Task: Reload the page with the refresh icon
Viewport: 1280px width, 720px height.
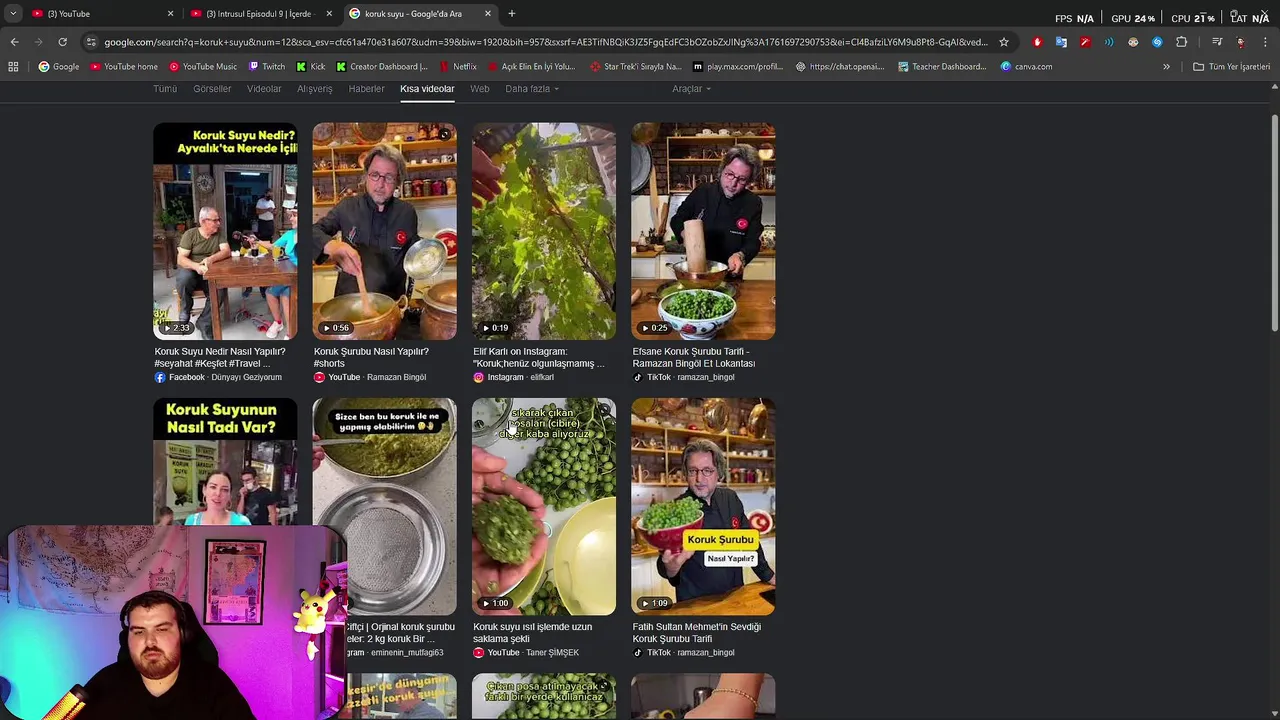Action: pos(62,42)
